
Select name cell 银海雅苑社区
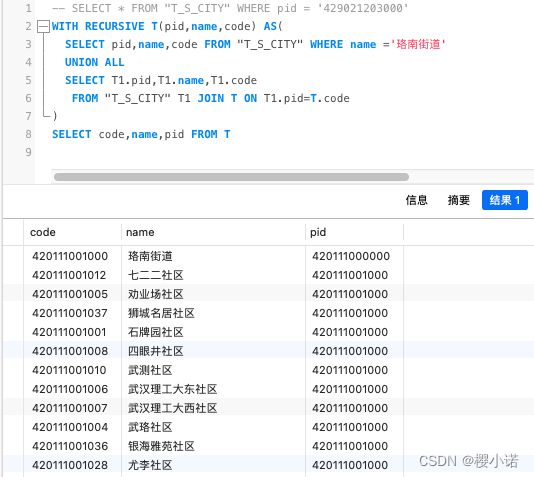[x=161, y=446]
